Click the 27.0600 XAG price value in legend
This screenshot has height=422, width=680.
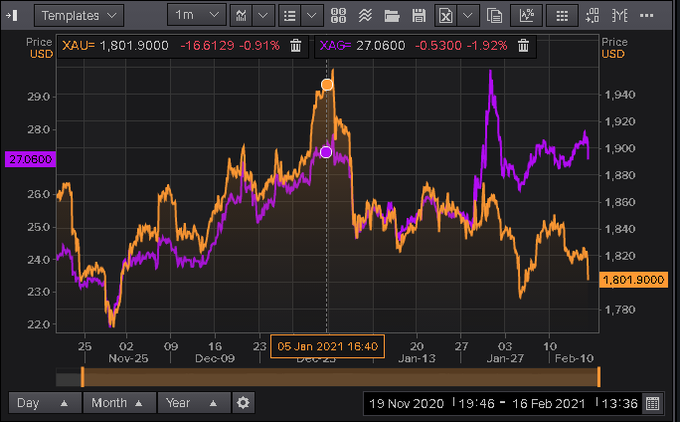point(381,46)
